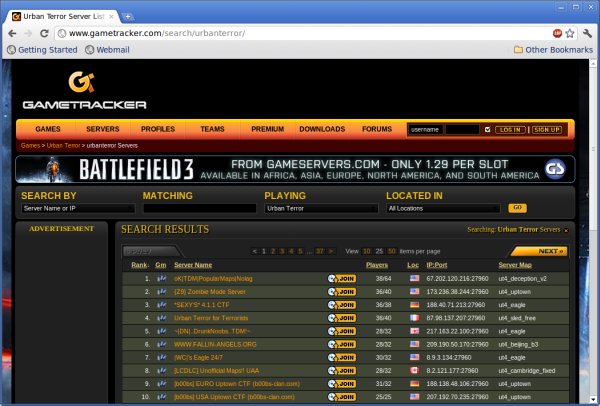Viewport: 600px width, 406px height.
Task: Open a new tab with plus button
Action: coord(128,17)
